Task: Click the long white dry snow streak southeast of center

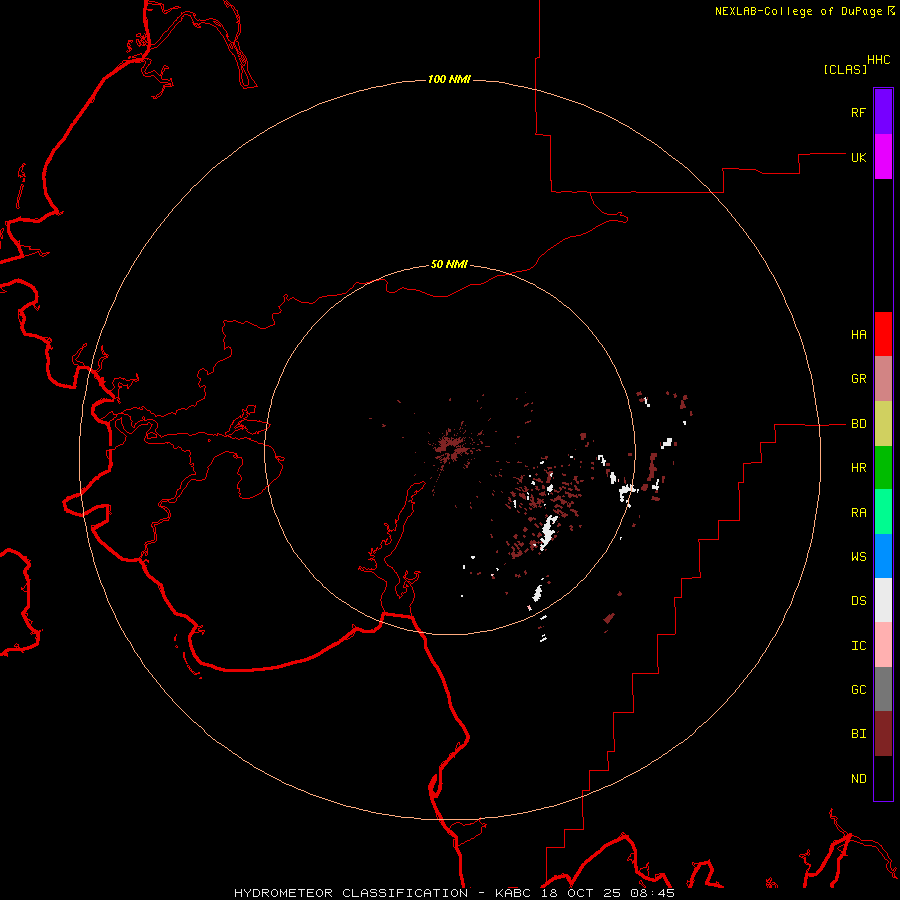Action: coord(548,532)
